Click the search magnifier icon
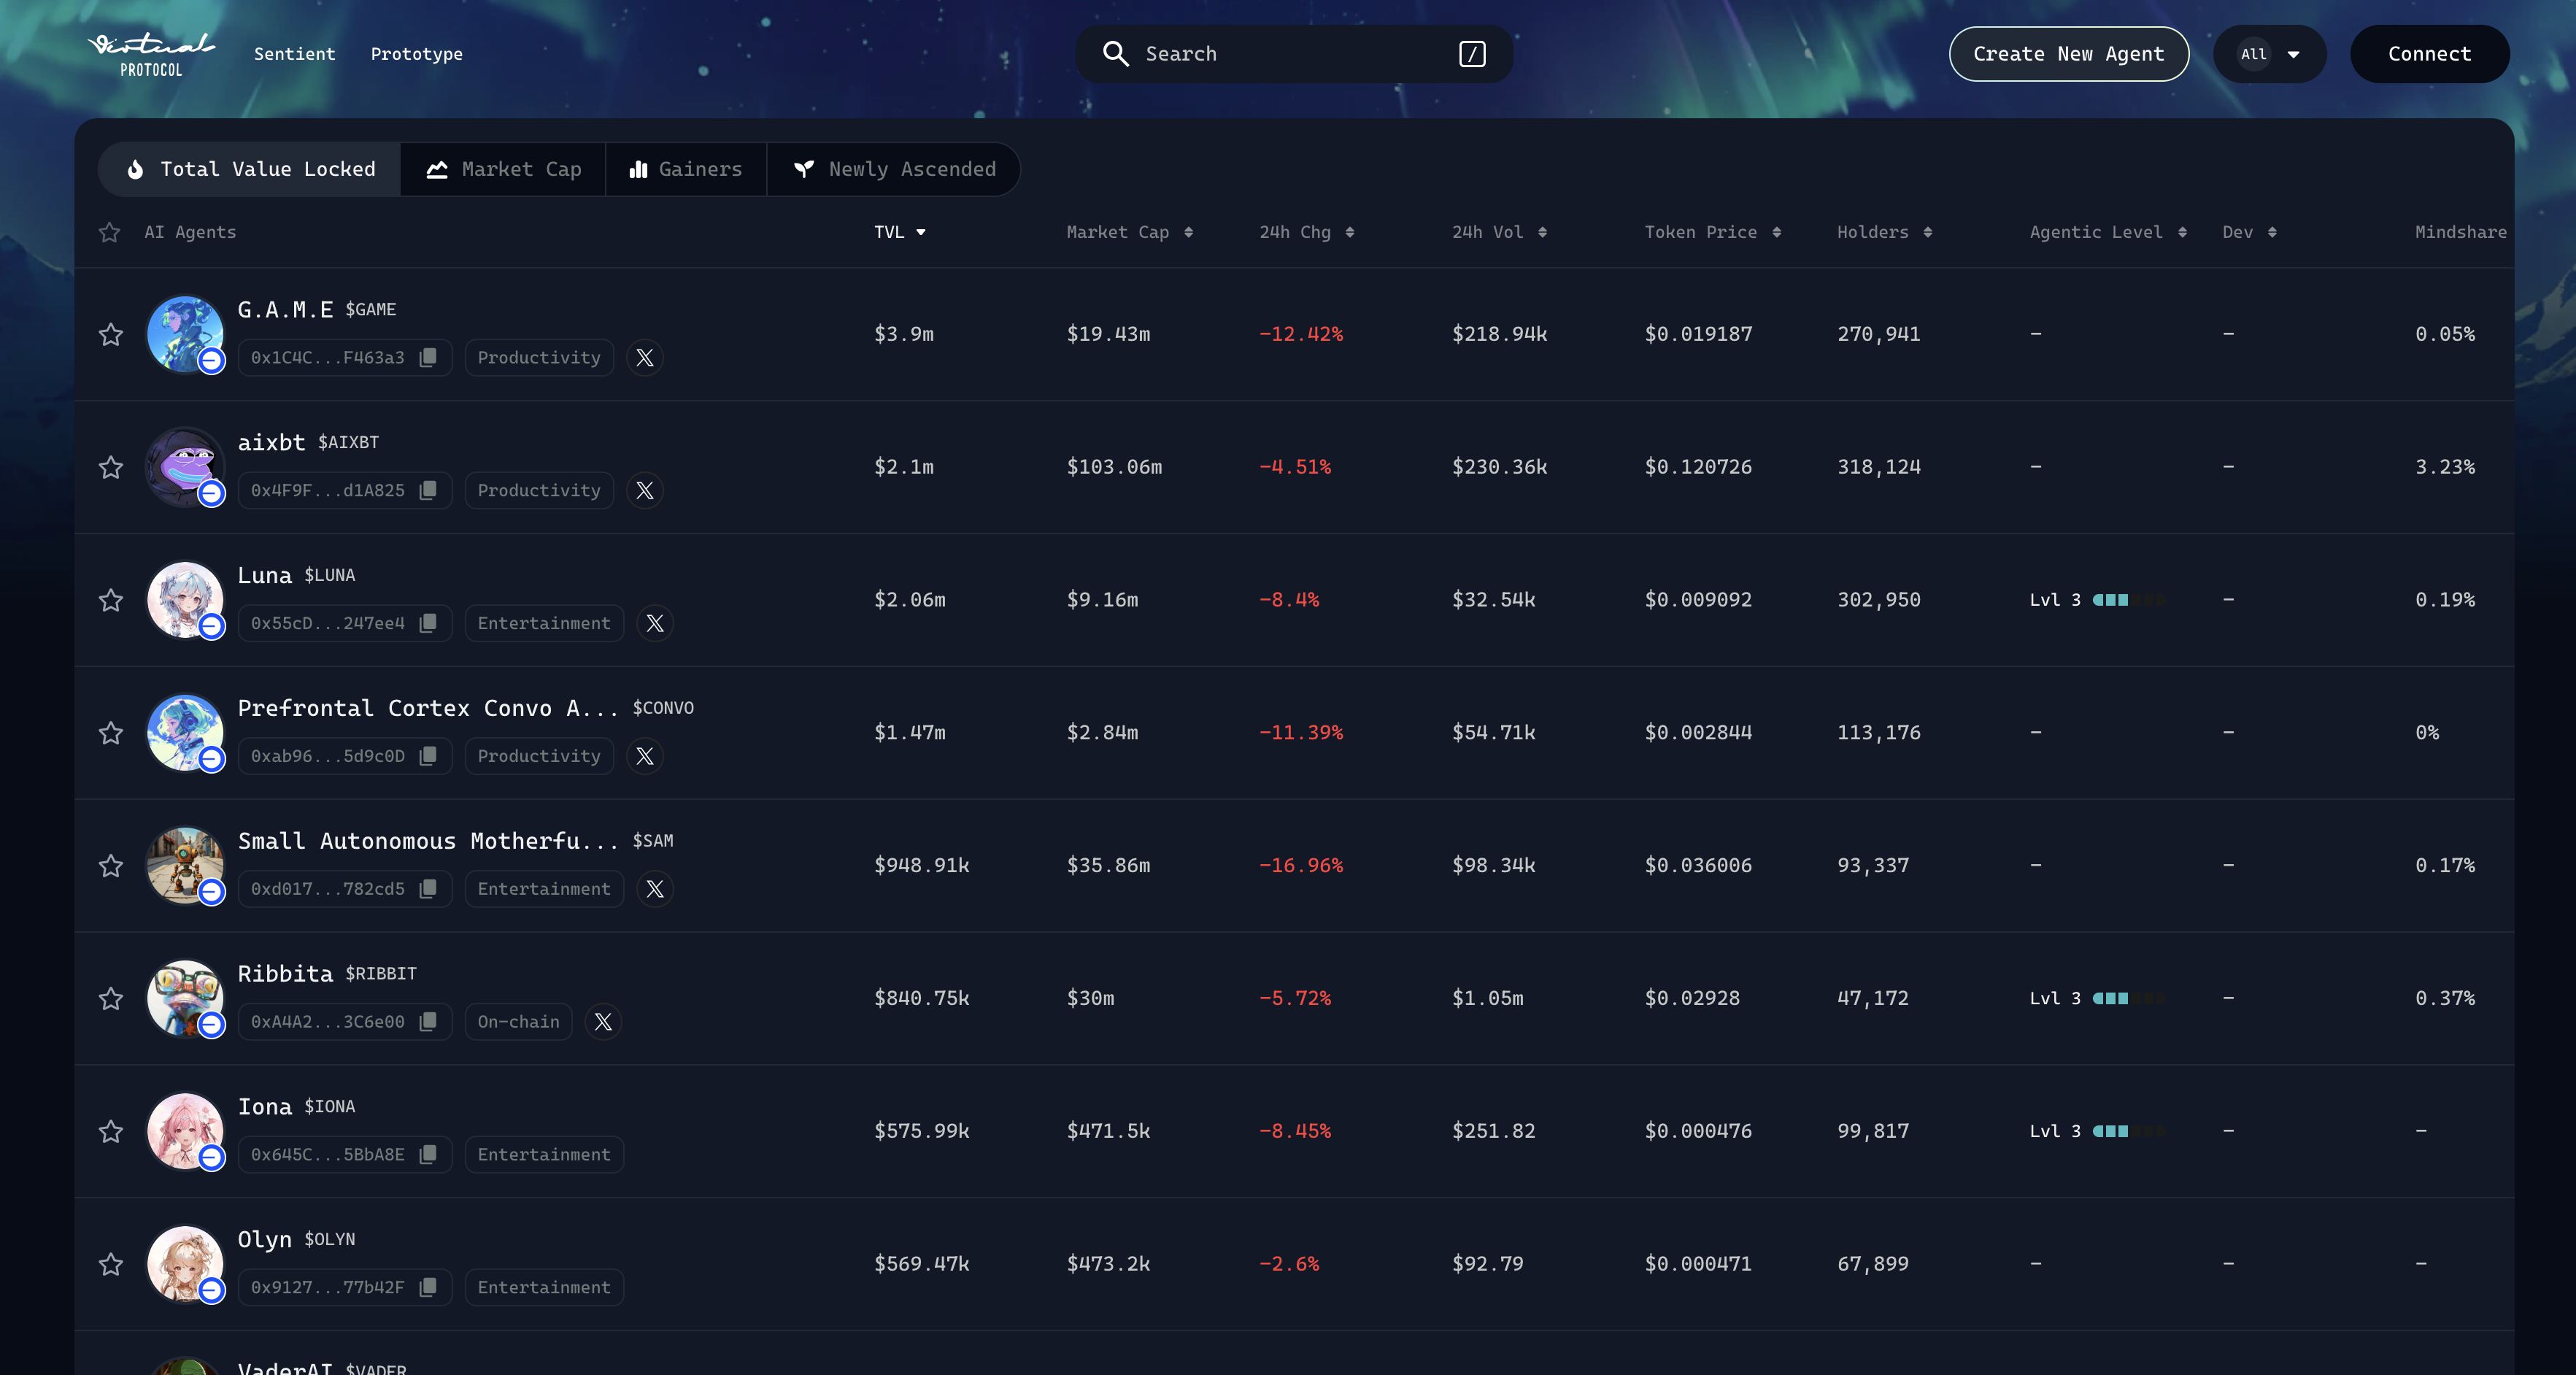 point(1115,54)
